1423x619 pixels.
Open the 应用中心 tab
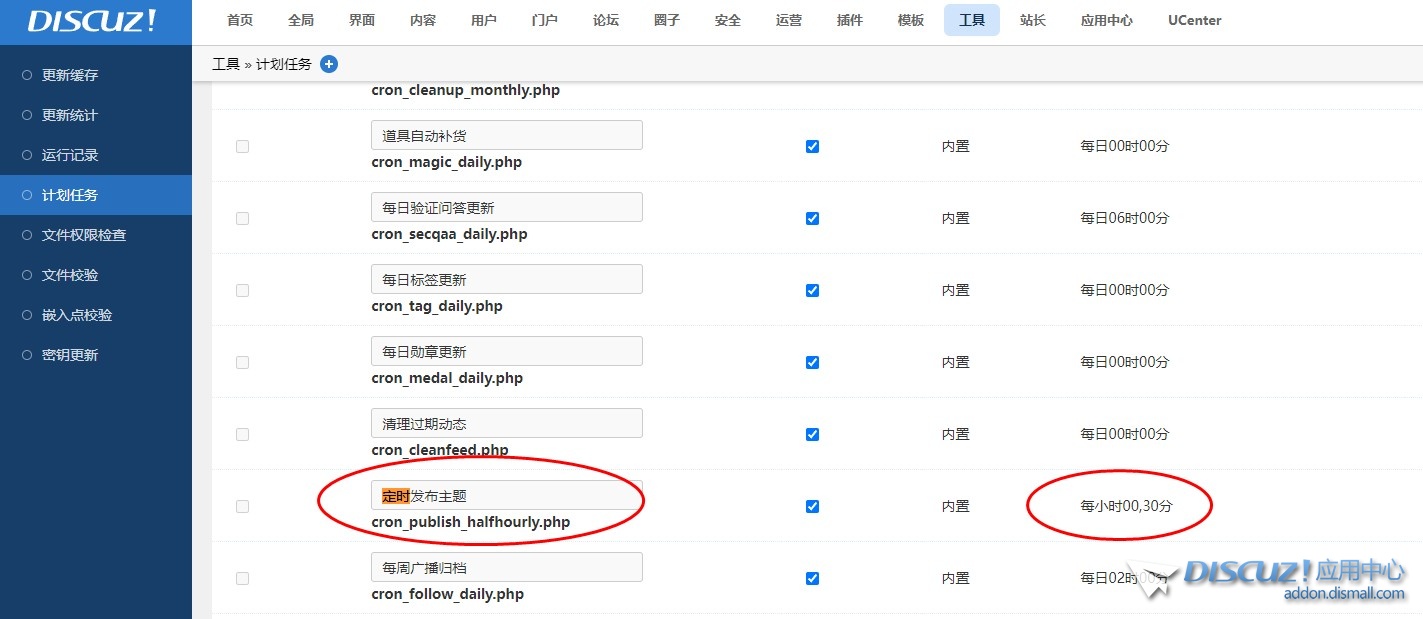pyautogui.click(x=1106, y=19)
